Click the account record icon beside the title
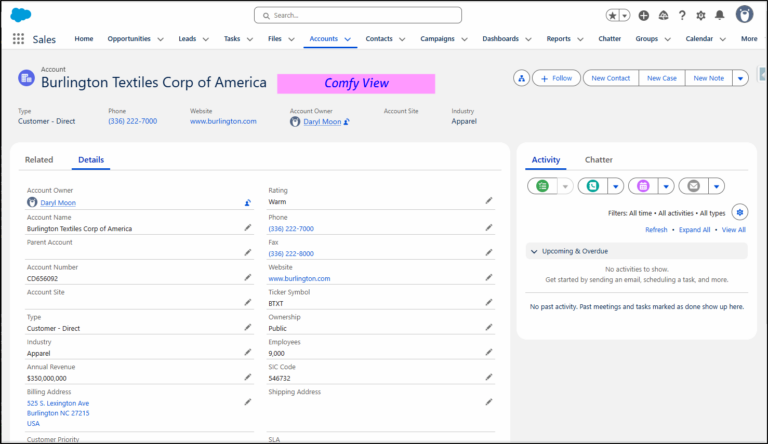 coord(26,78)
